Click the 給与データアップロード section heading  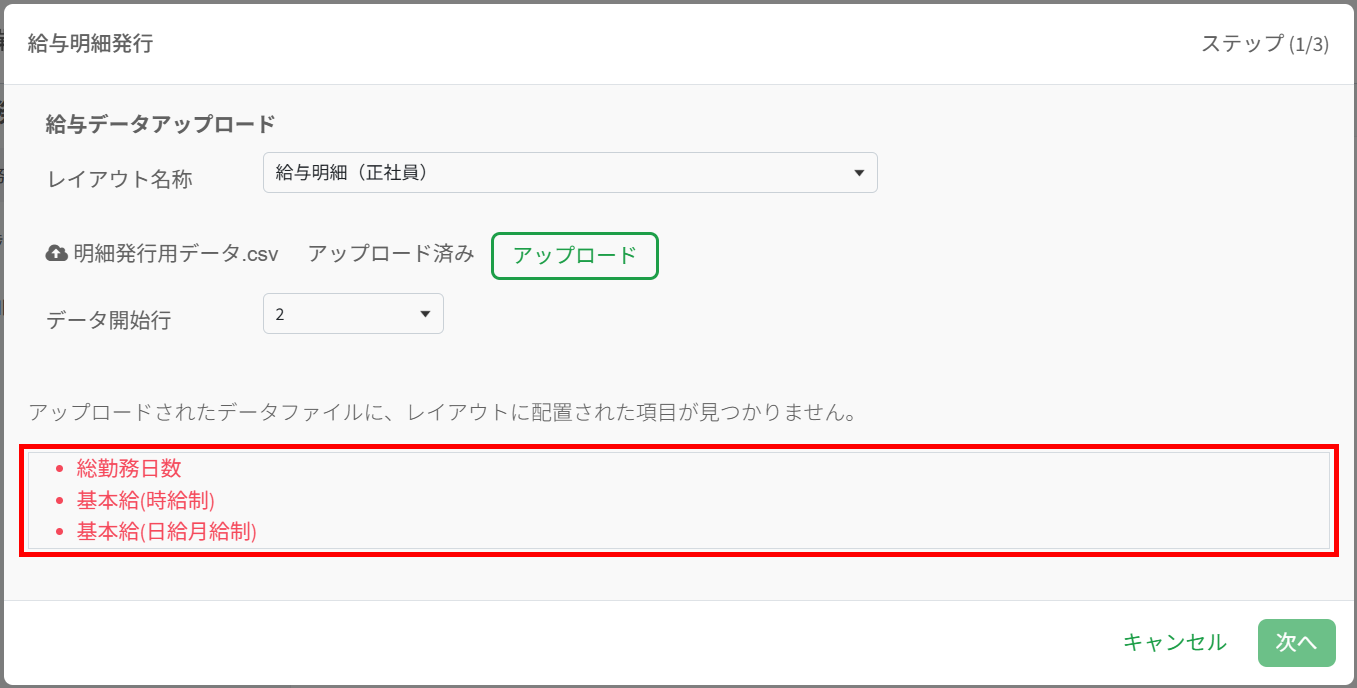pyautogui.click(x=160, y=124)
